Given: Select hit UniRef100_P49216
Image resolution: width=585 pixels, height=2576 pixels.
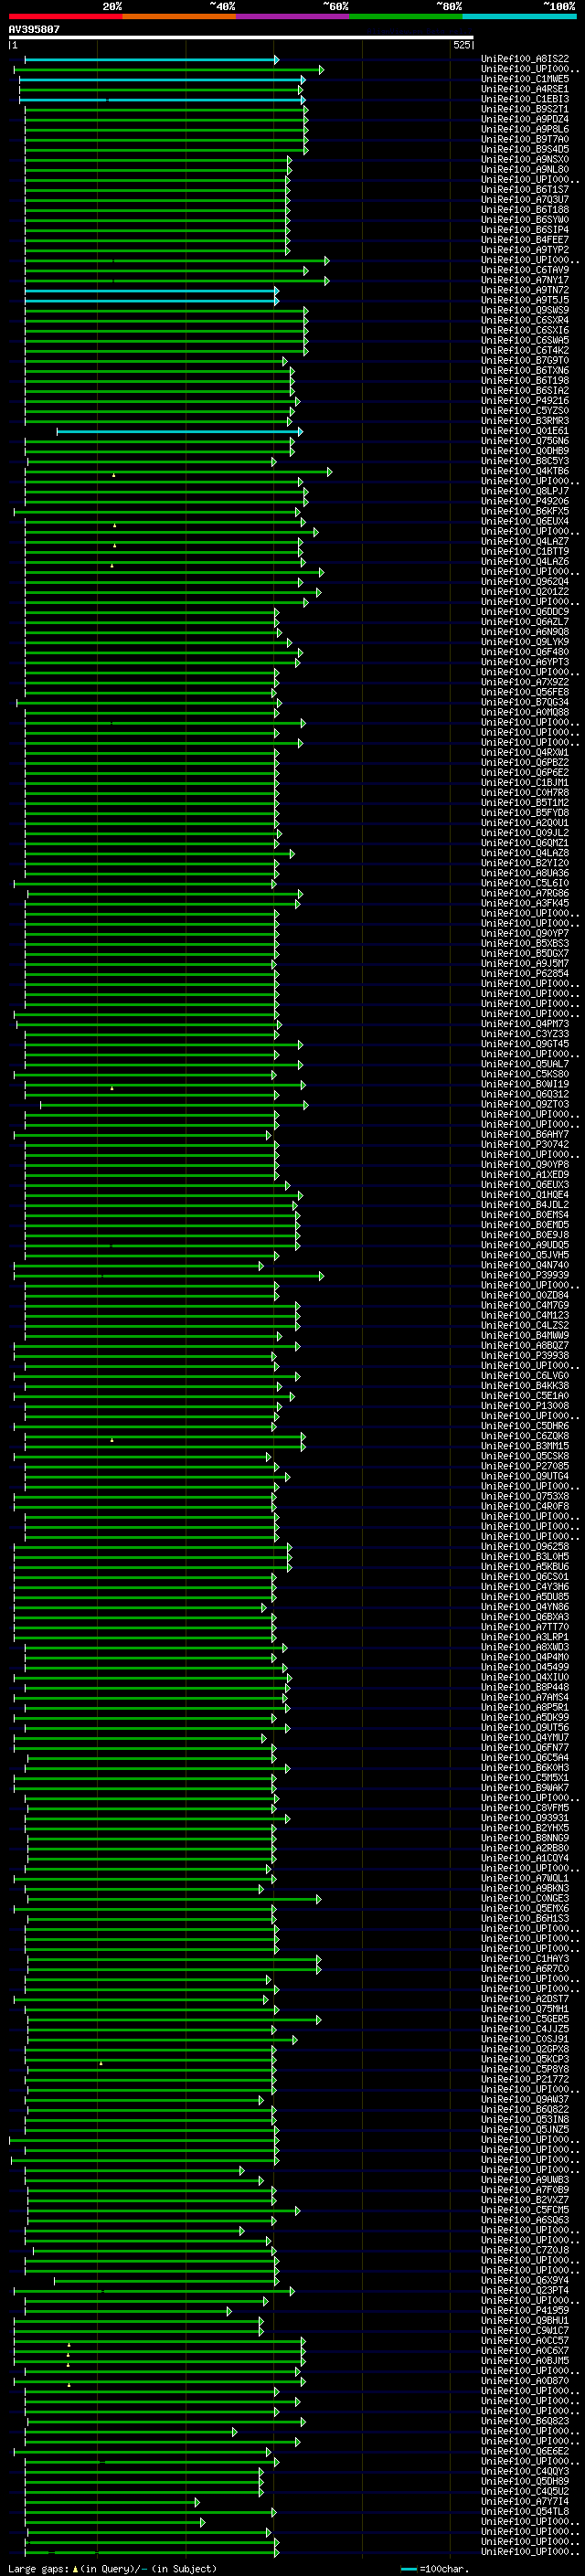Looking at the screenshot, I should point(525,401).
